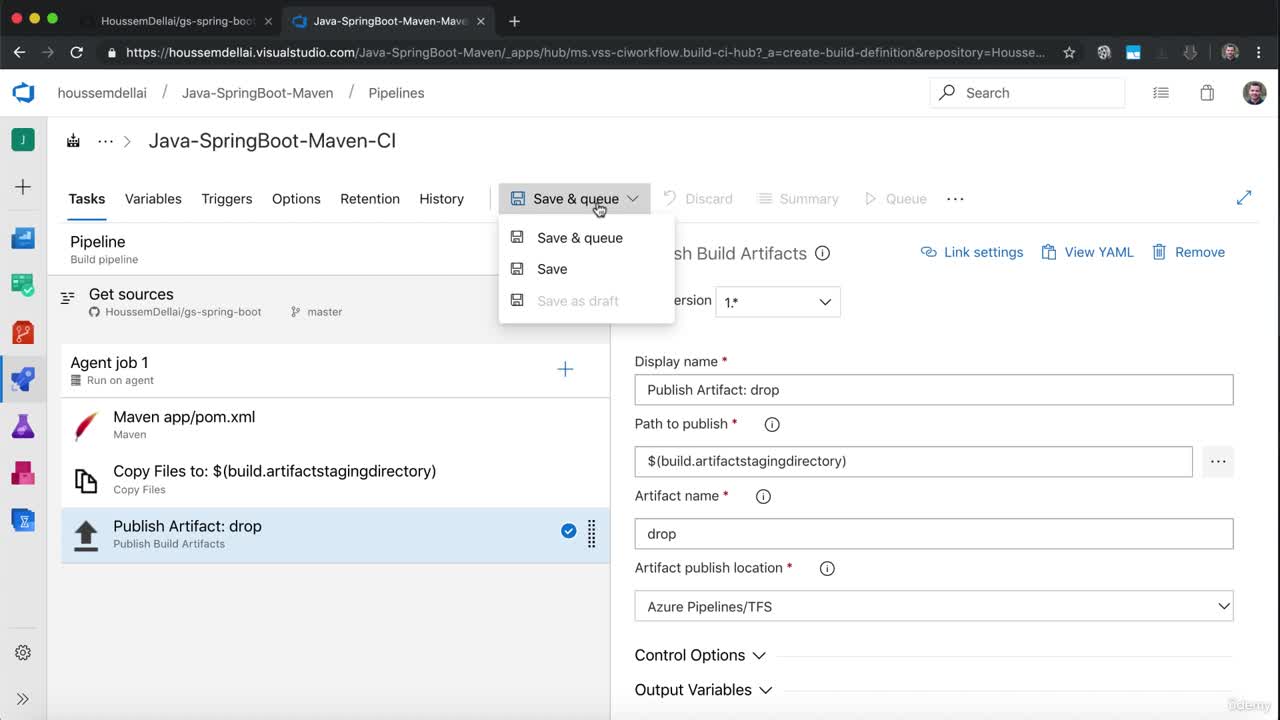The height and width of the screenshot is (720, 1280).
Task: Click the Path to publish input field
Action: (x=914, y=461)
